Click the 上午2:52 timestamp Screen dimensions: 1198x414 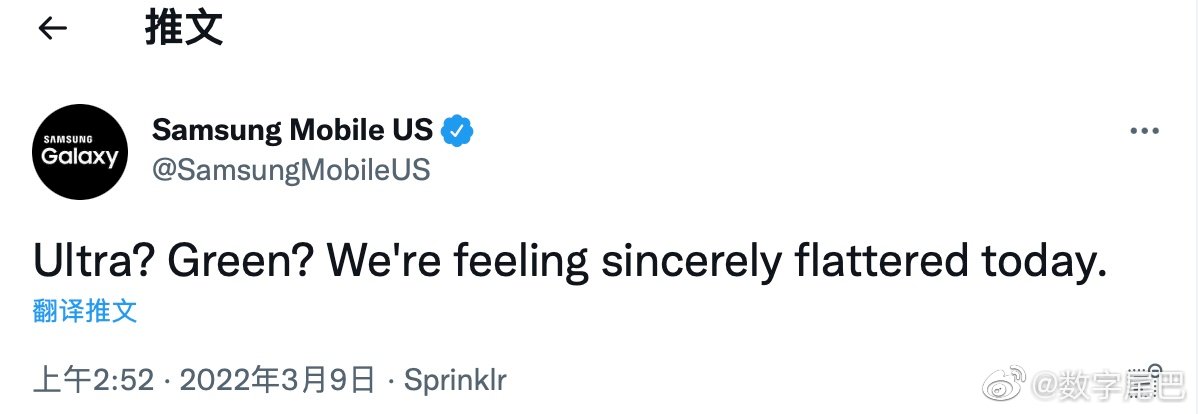click(94, 380)
